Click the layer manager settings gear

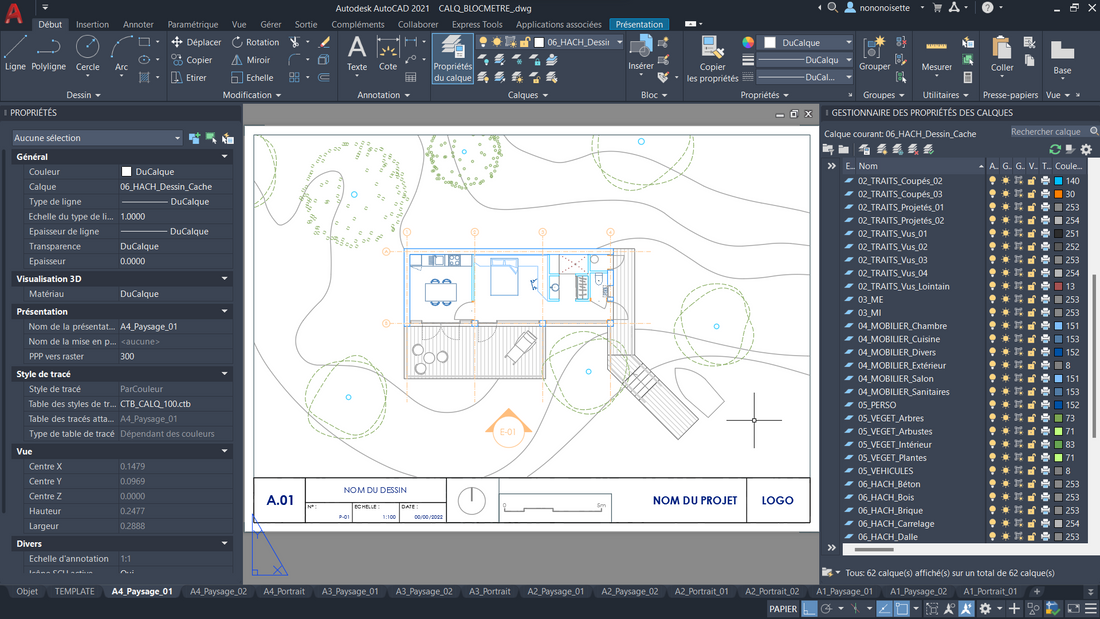tap(1086, 149)
